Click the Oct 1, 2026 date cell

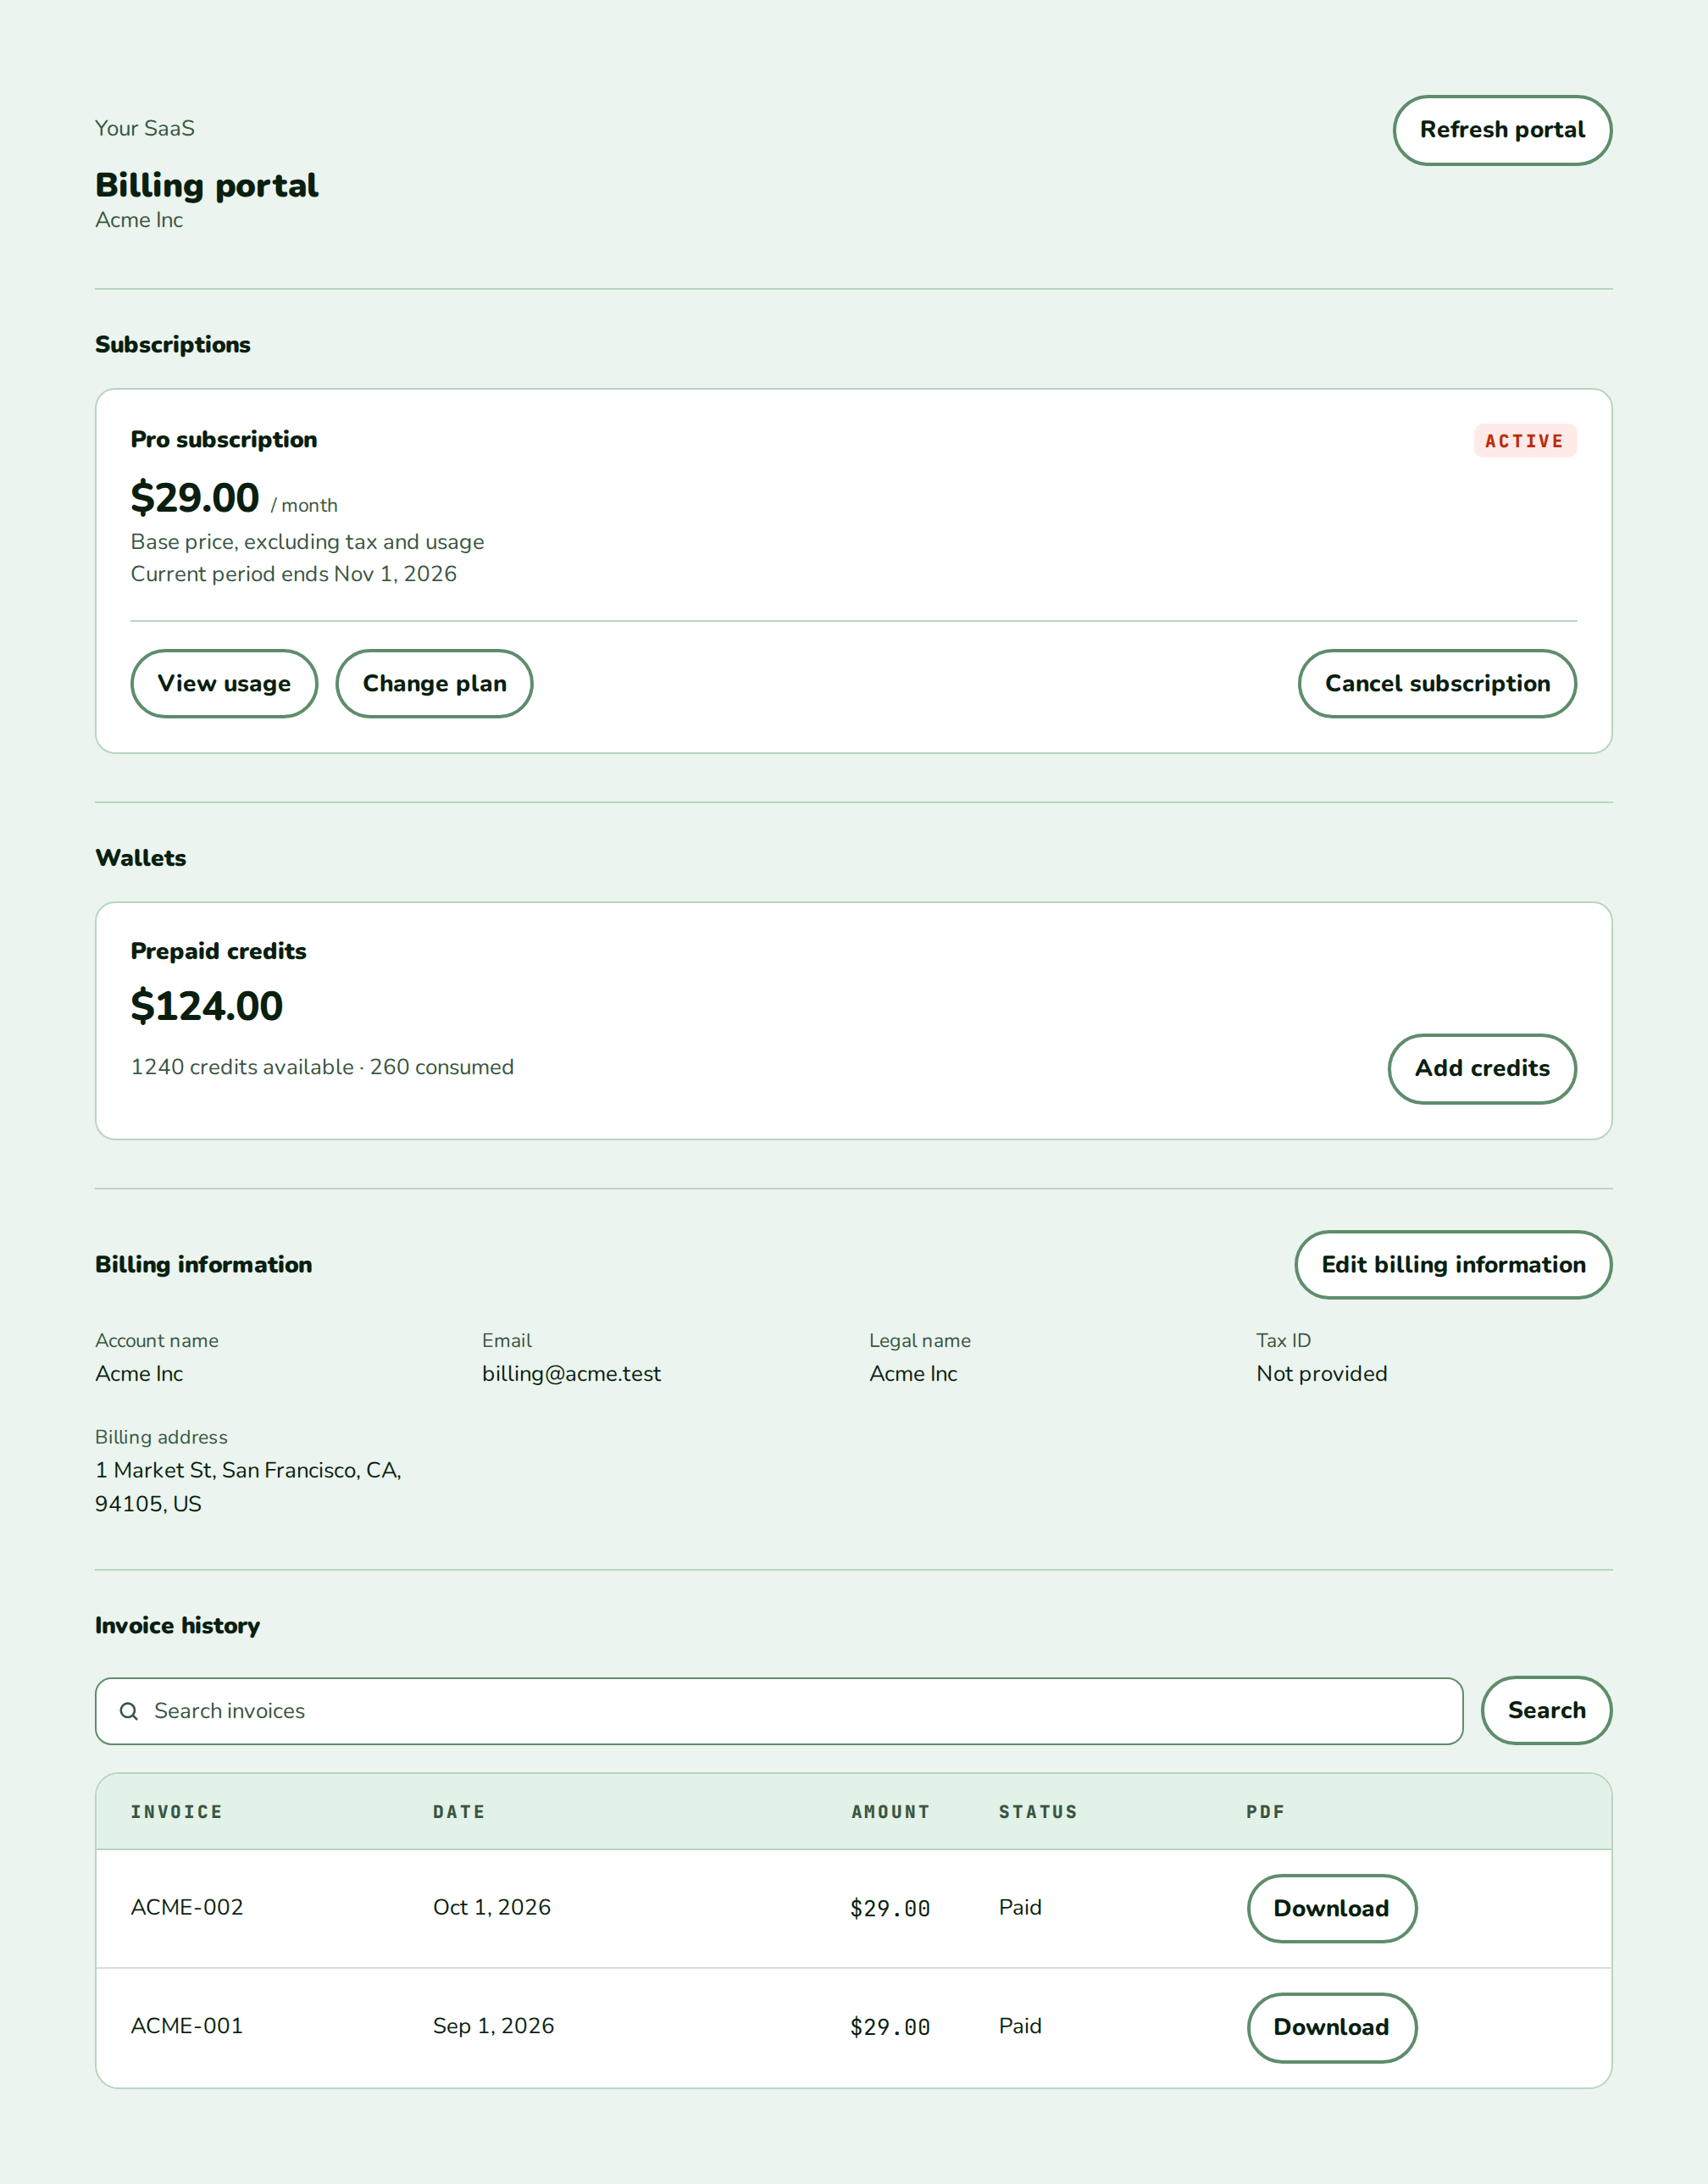tap(492, 1908)
